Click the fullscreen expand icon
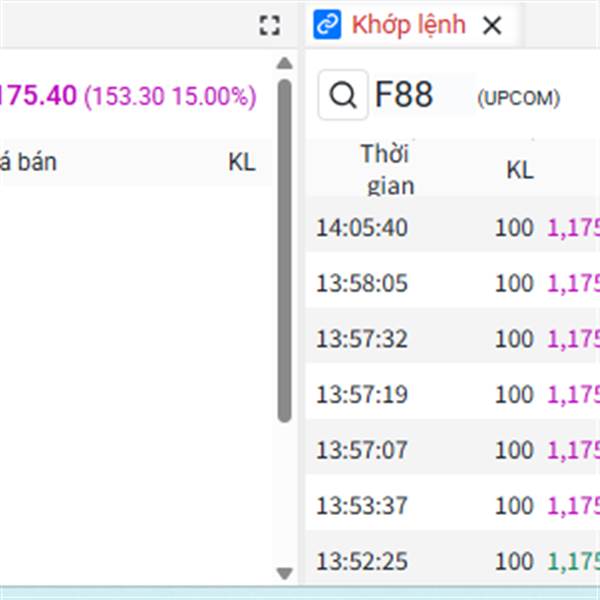 [x=269, y=26]
